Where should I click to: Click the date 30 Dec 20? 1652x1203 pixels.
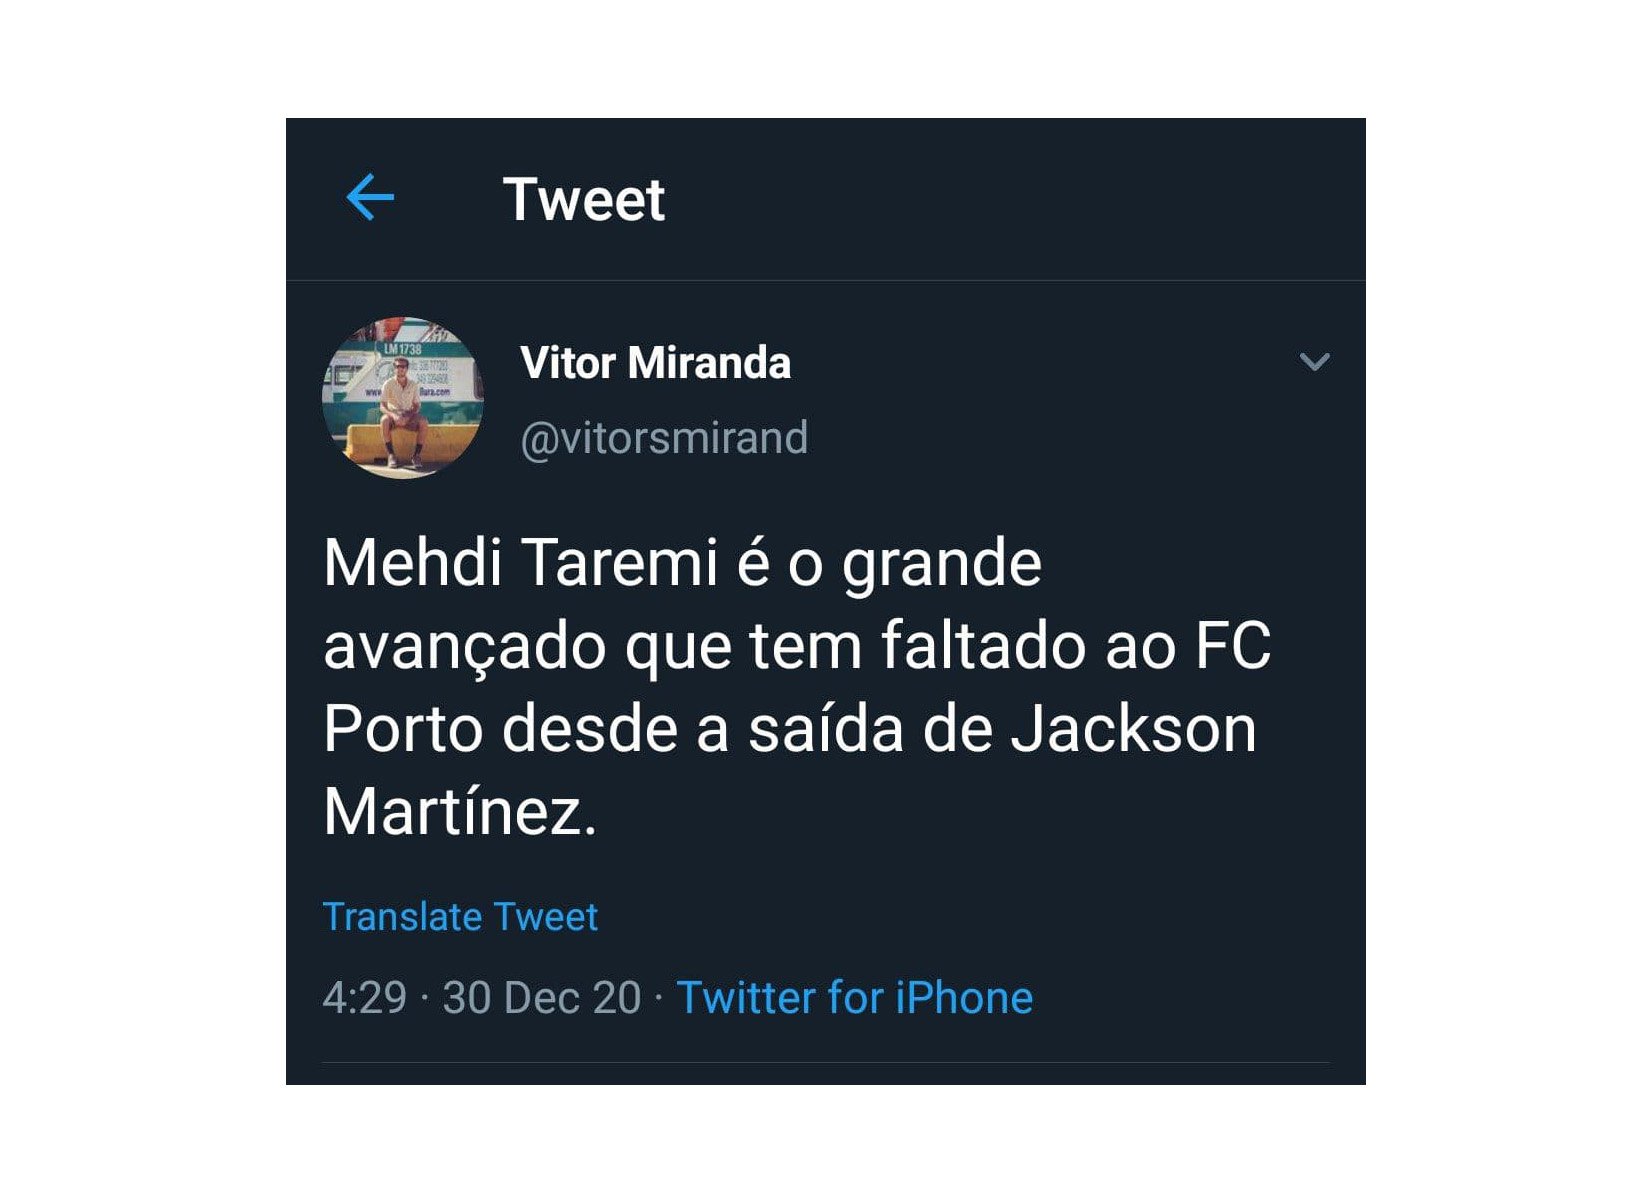(x=541, y=998)
